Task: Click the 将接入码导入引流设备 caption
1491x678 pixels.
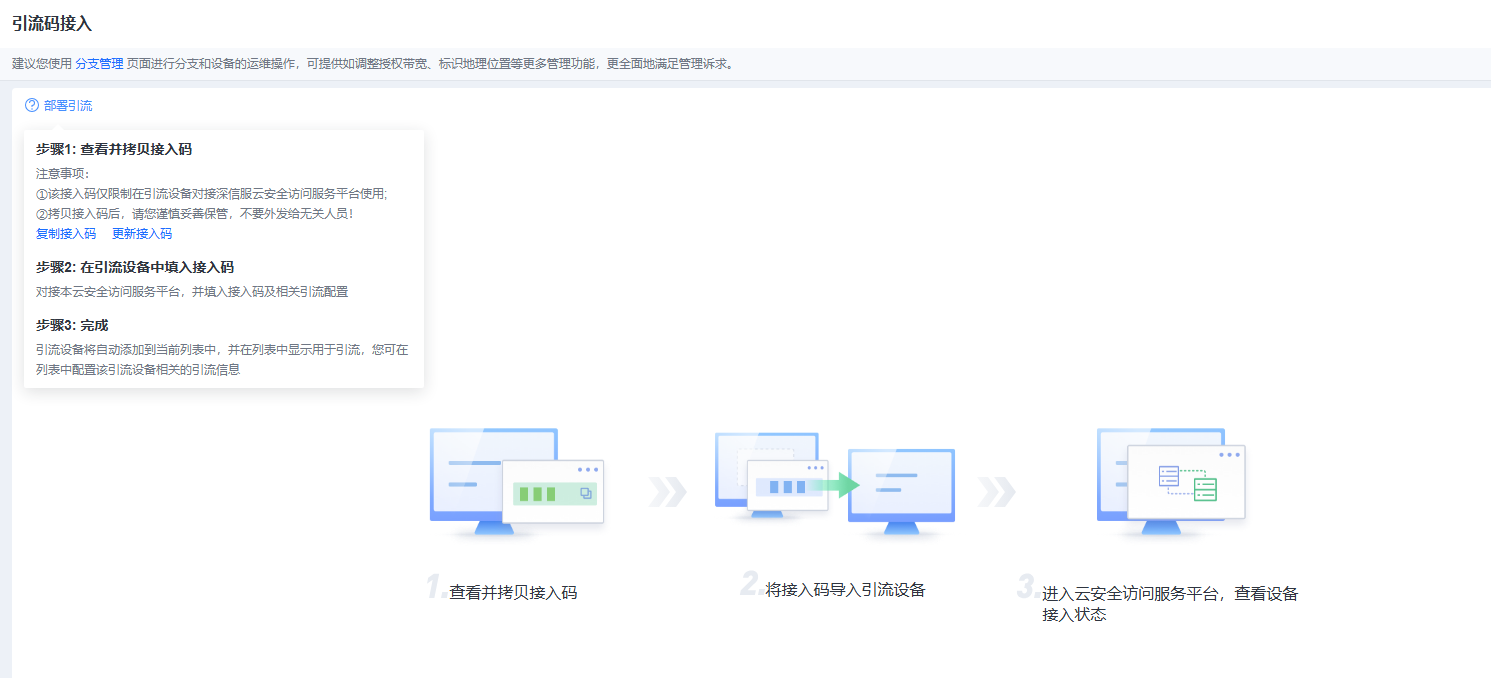Action: click(845, 590)
